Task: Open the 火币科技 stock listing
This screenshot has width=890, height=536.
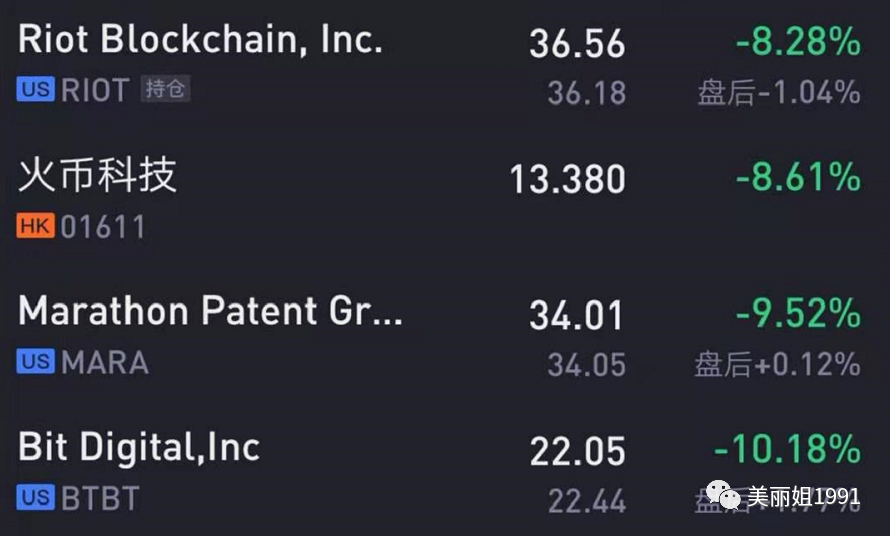Action: [x=98, y=176]
